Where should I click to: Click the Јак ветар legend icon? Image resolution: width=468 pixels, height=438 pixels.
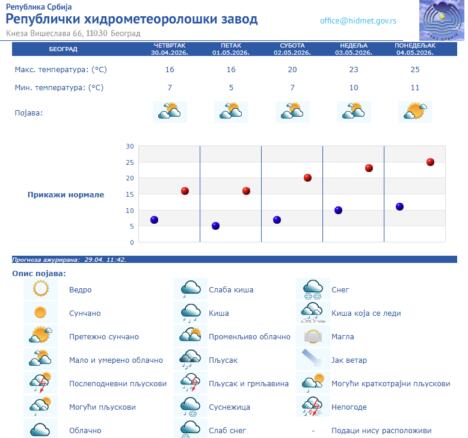coord(312,358)
